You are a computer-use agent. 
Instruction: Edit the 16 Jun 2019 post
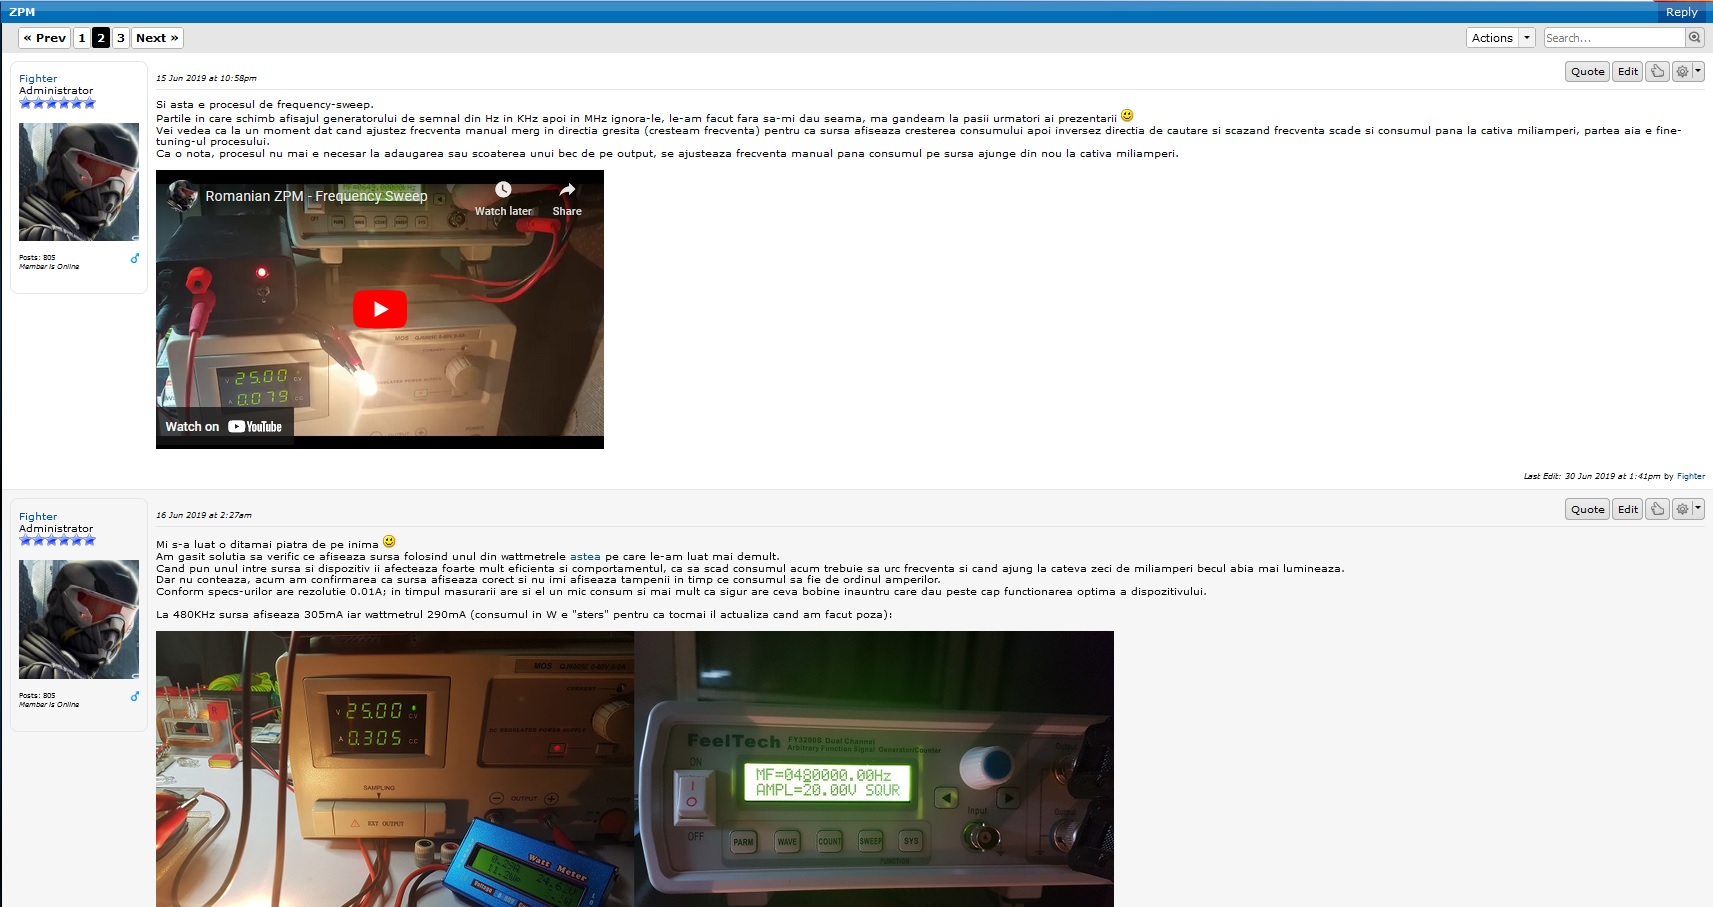point(1628,509)
